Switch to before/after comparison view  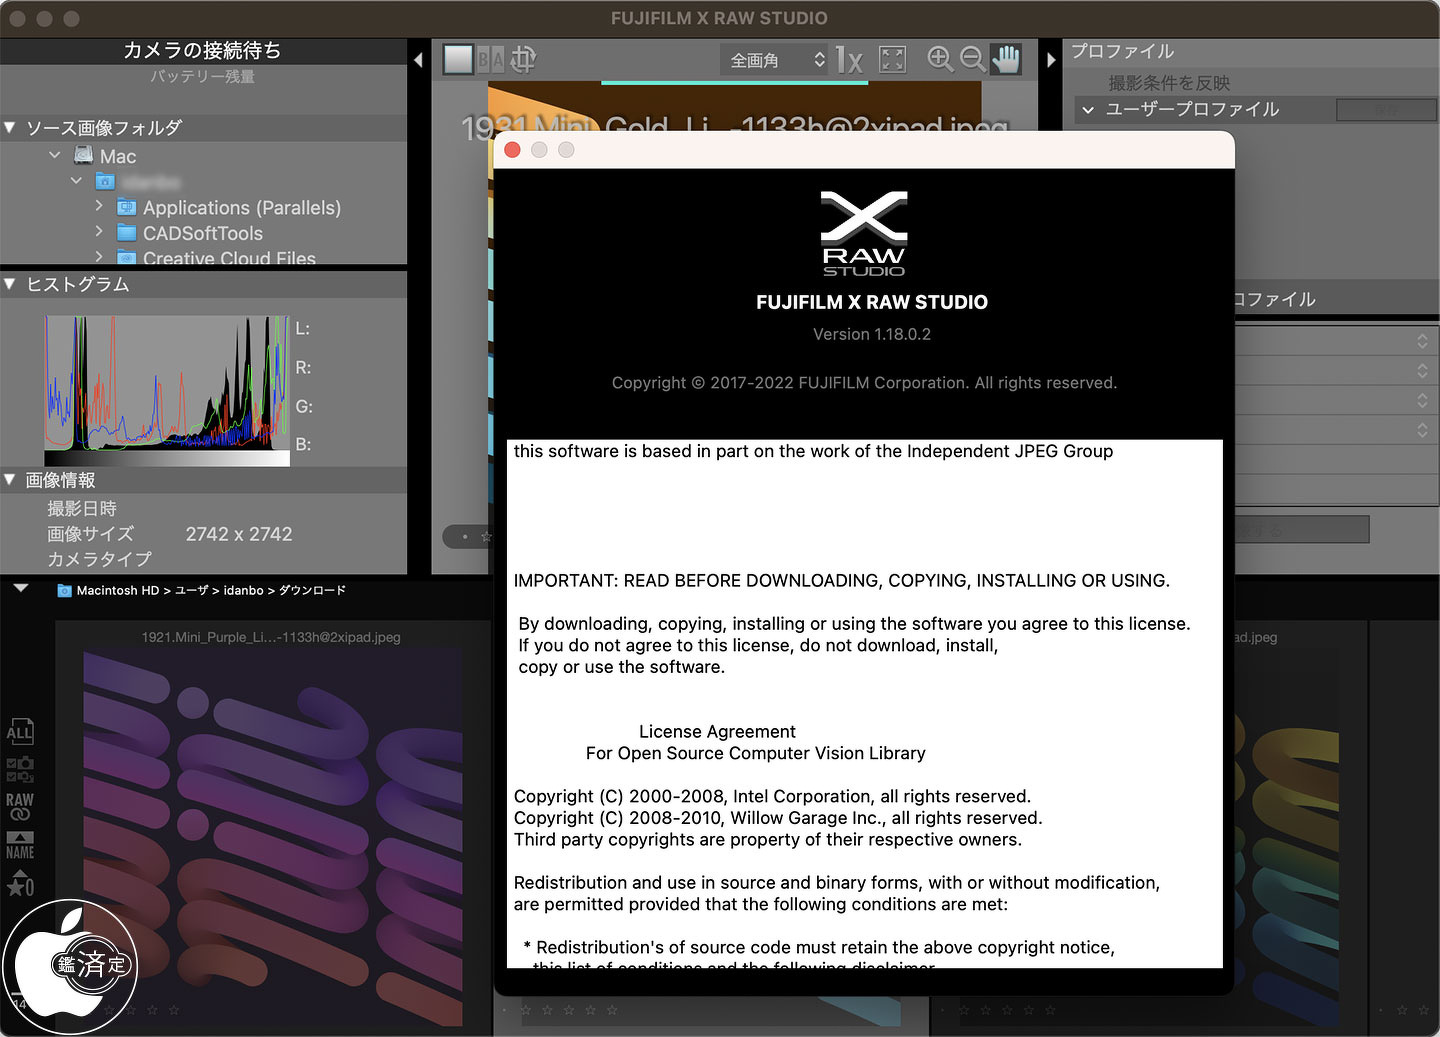[491, 60]
